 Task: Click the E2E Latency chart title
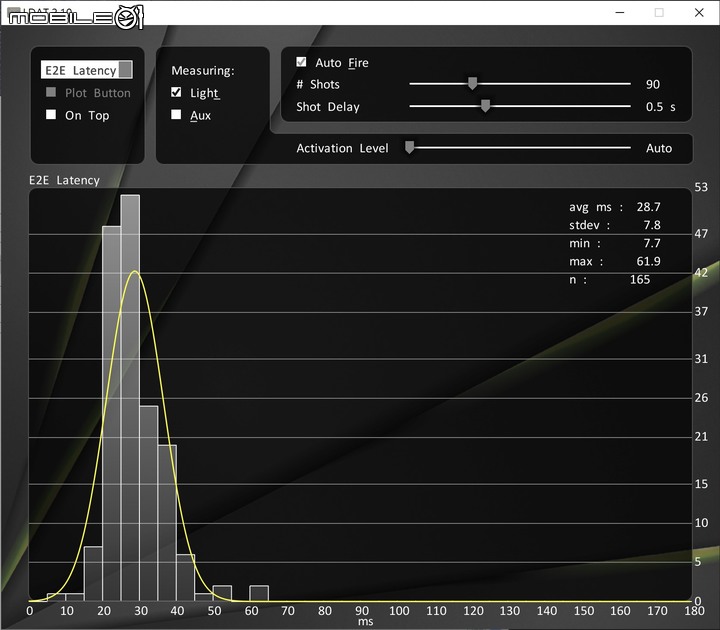point(64,180)
